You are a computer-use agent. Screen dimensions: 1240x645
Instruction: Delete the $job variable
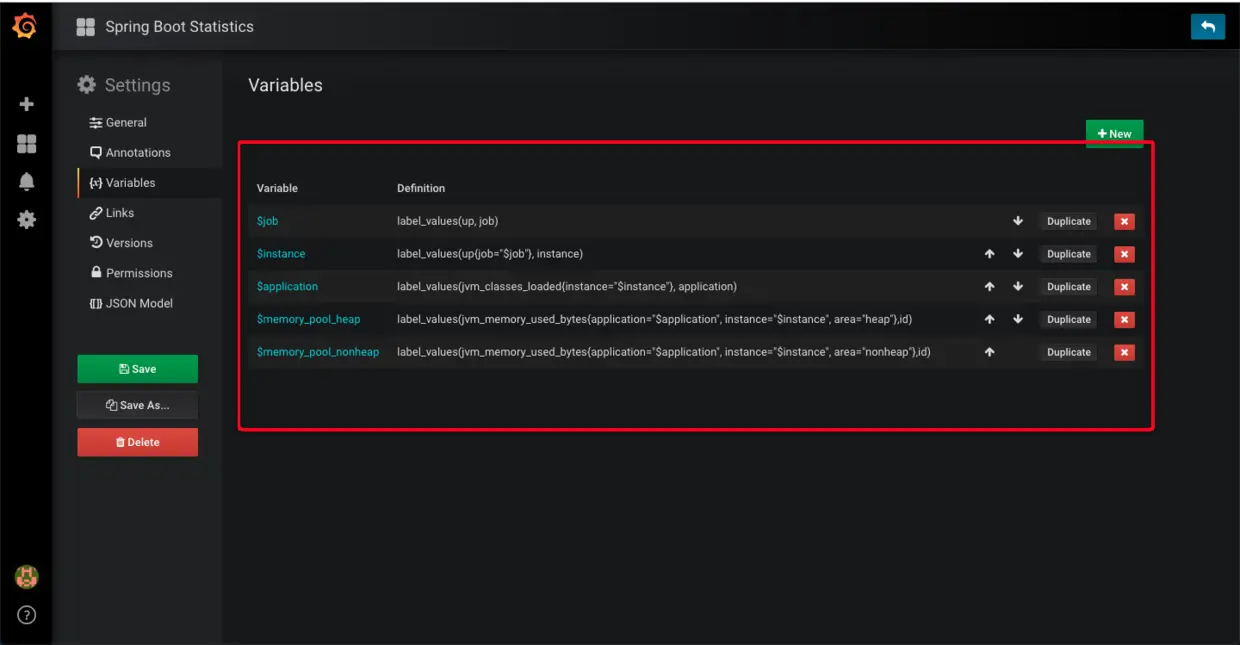pyautogui.click(x=1124, y=222)
